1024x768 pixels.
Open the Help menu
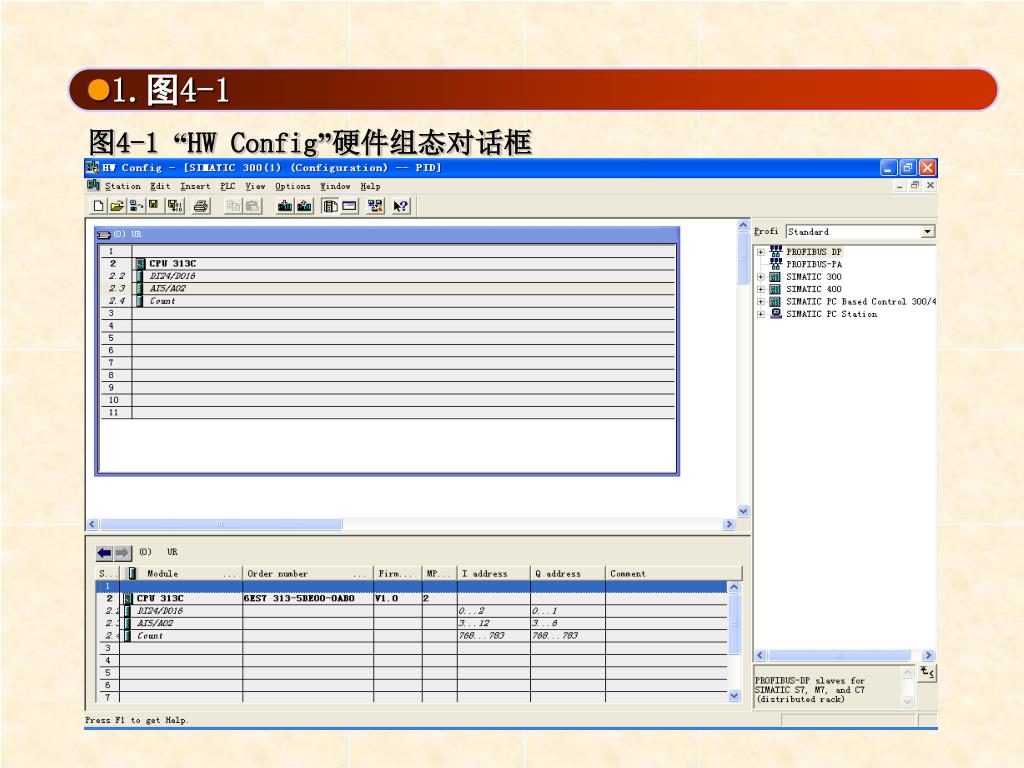click(370, 186)
